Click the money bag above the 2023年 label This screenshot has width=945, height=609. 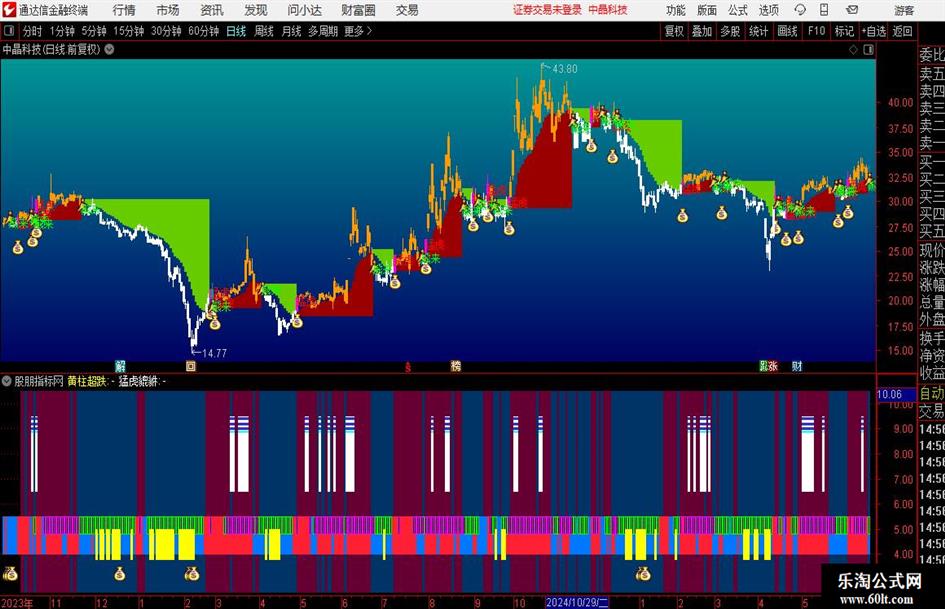click(x=10, y=573)
